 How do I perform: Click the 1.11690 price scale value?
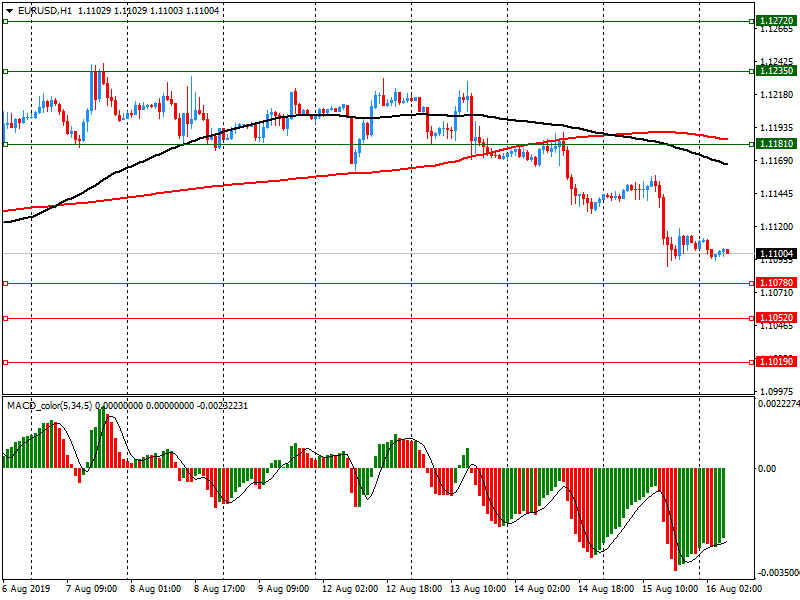click(777, 161)
